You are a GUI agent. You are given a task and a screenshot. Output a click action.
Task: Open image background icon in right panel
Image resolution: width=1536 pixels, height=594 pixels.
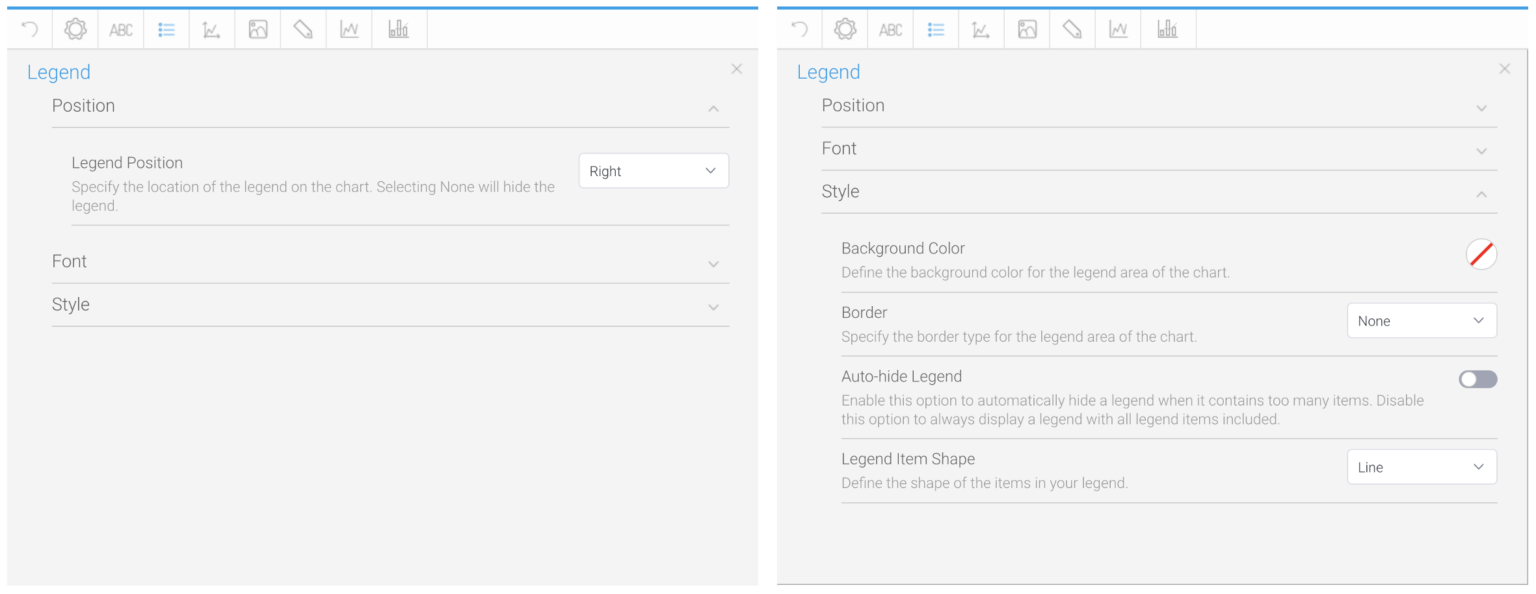(x=1027, y=29)
